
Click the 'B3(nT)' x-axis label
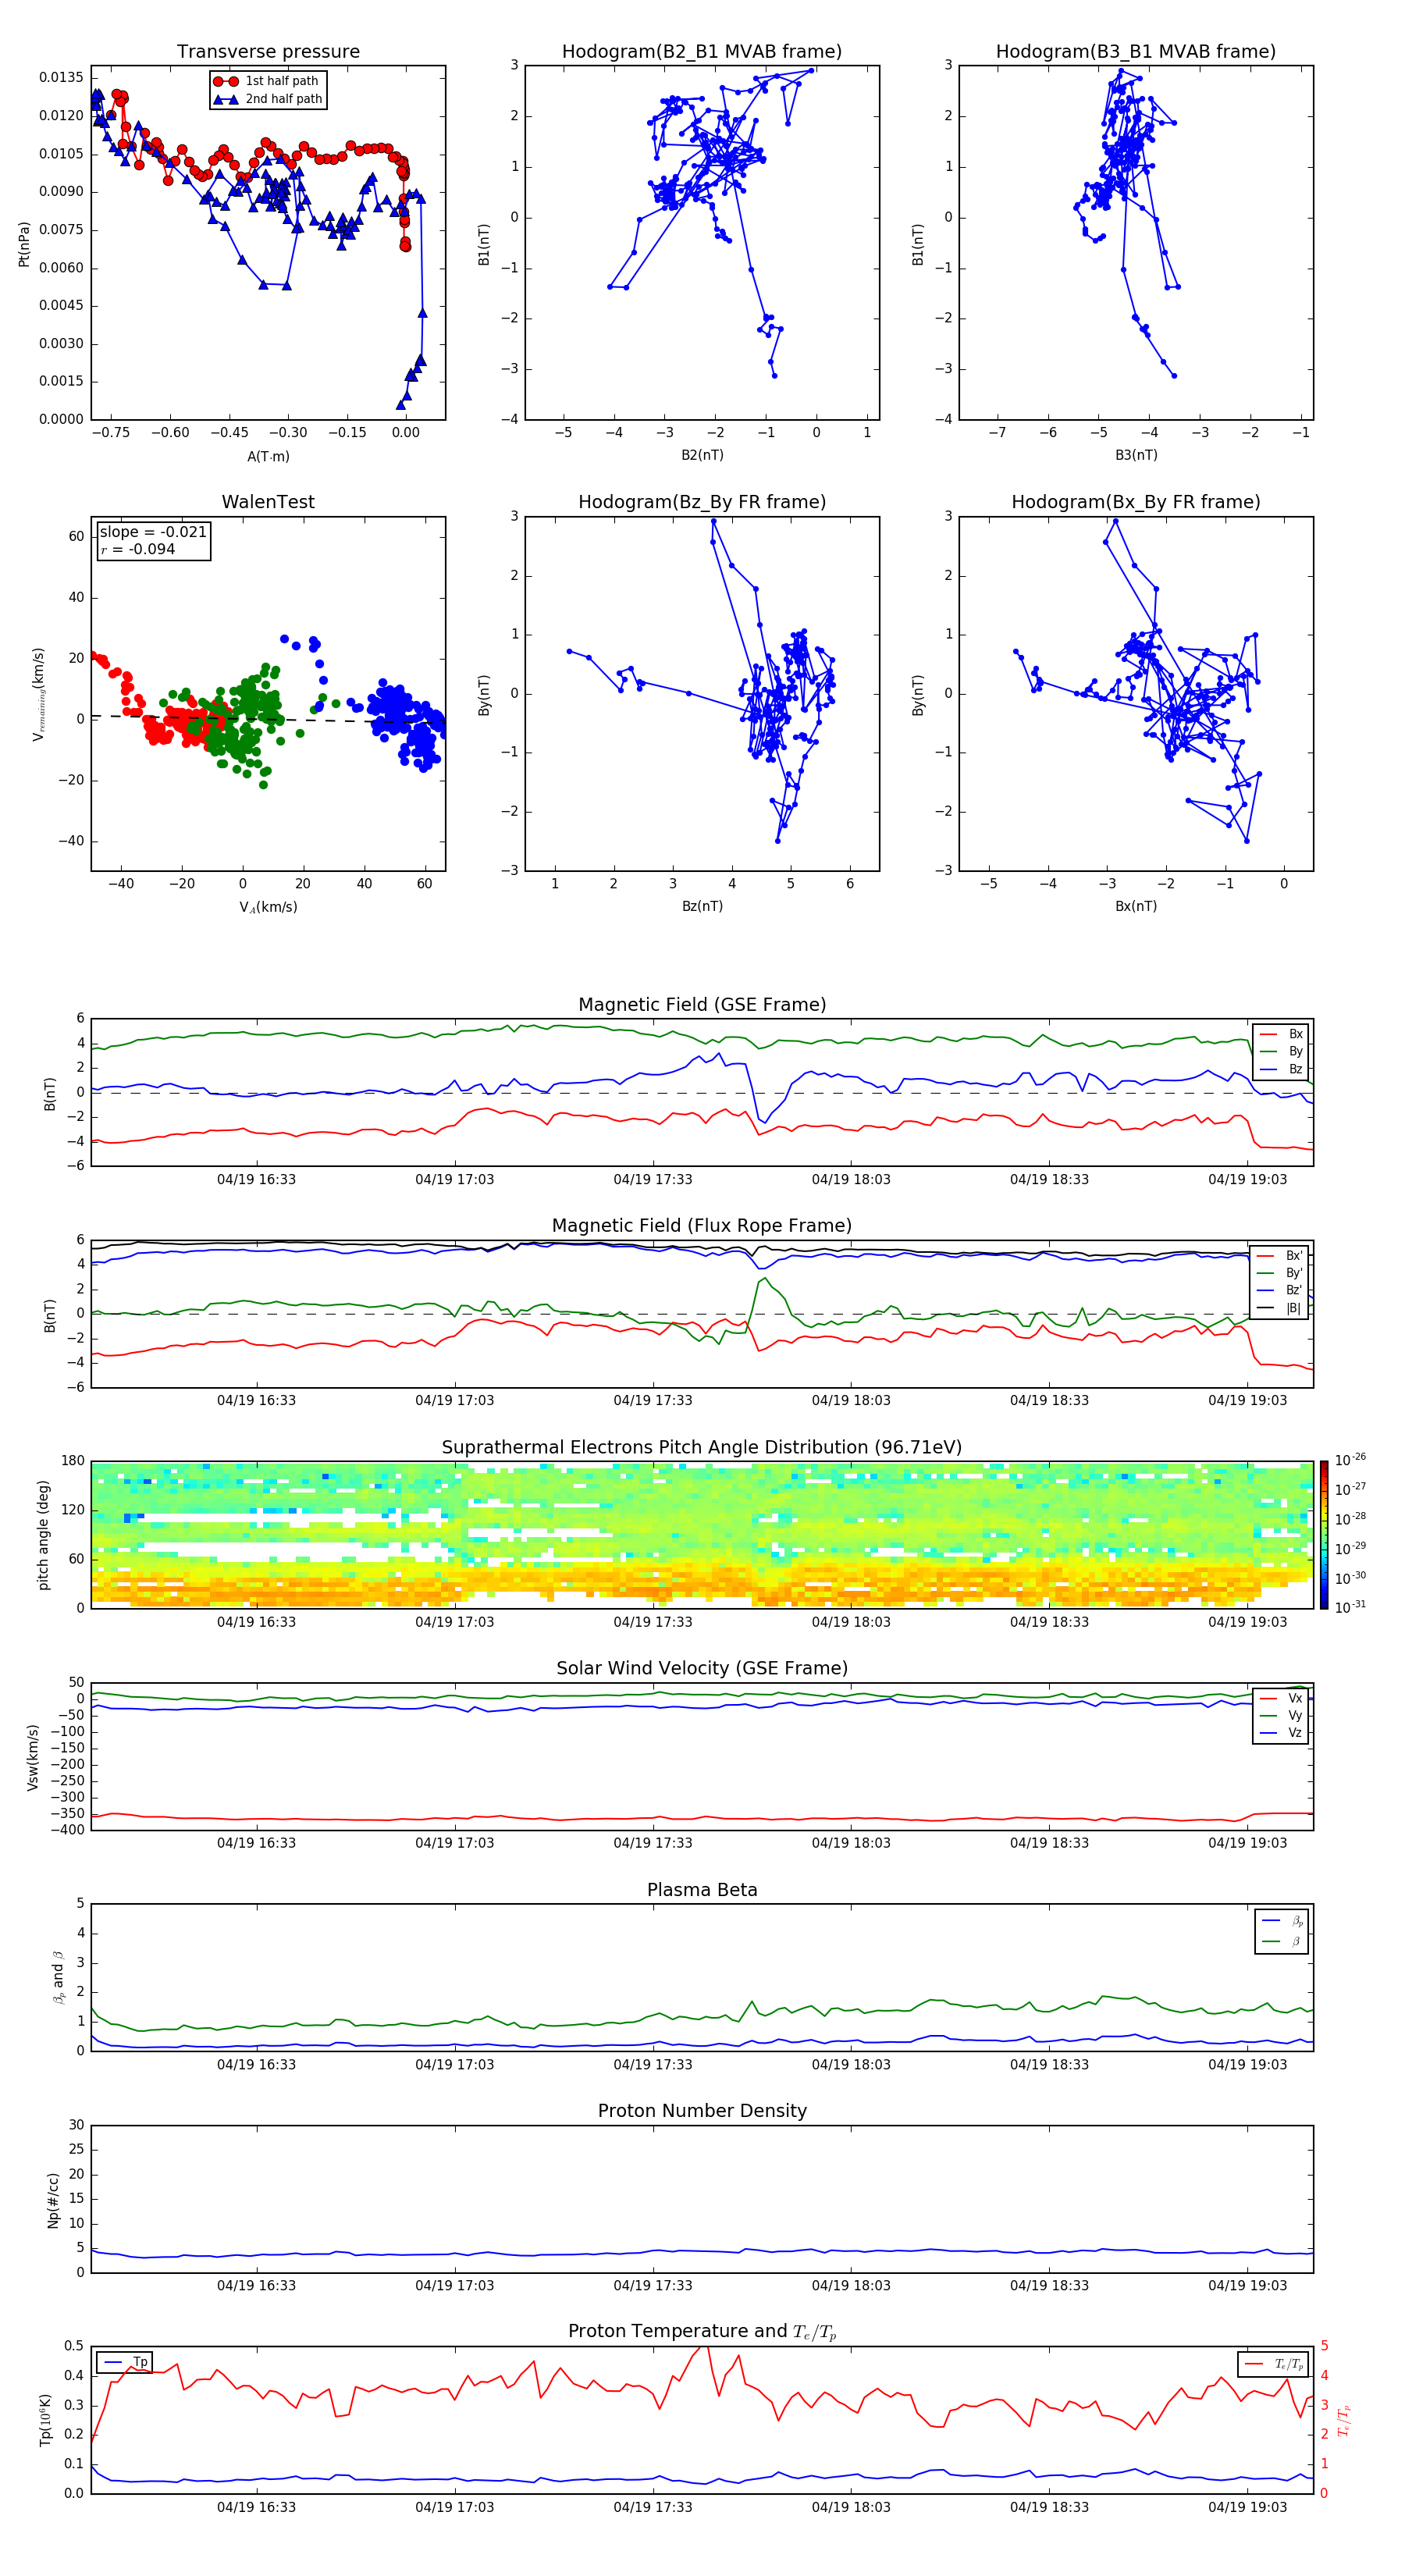coord(1136,455)
